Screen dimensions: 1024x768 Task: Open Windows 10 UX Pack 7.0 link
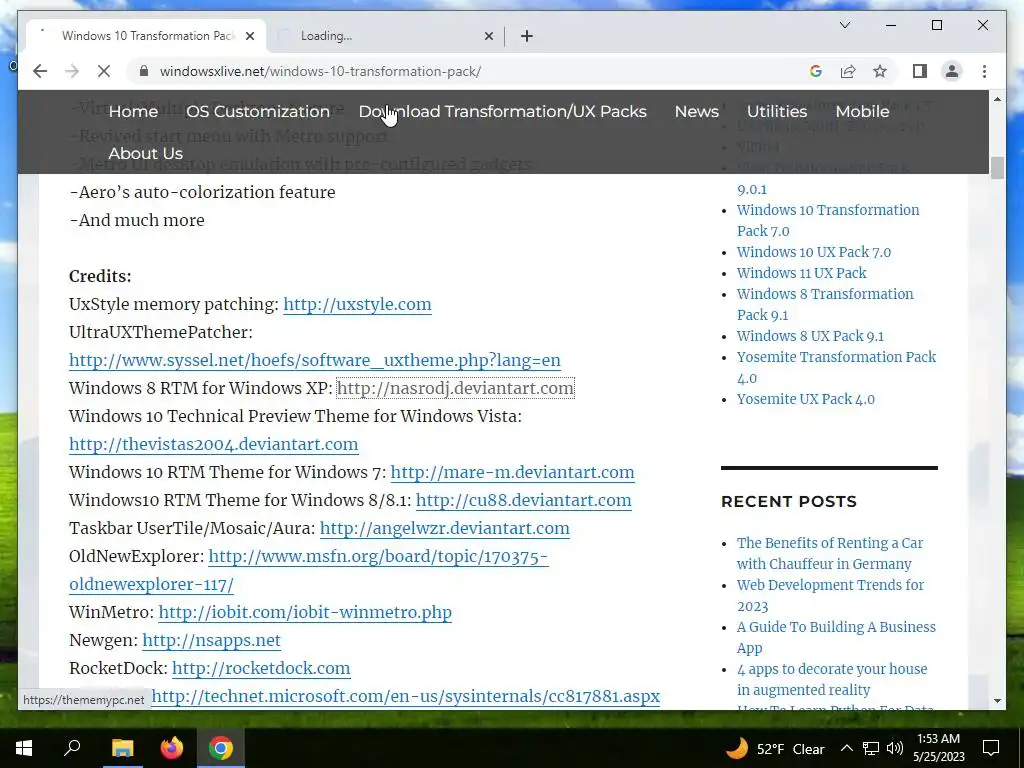814,252
